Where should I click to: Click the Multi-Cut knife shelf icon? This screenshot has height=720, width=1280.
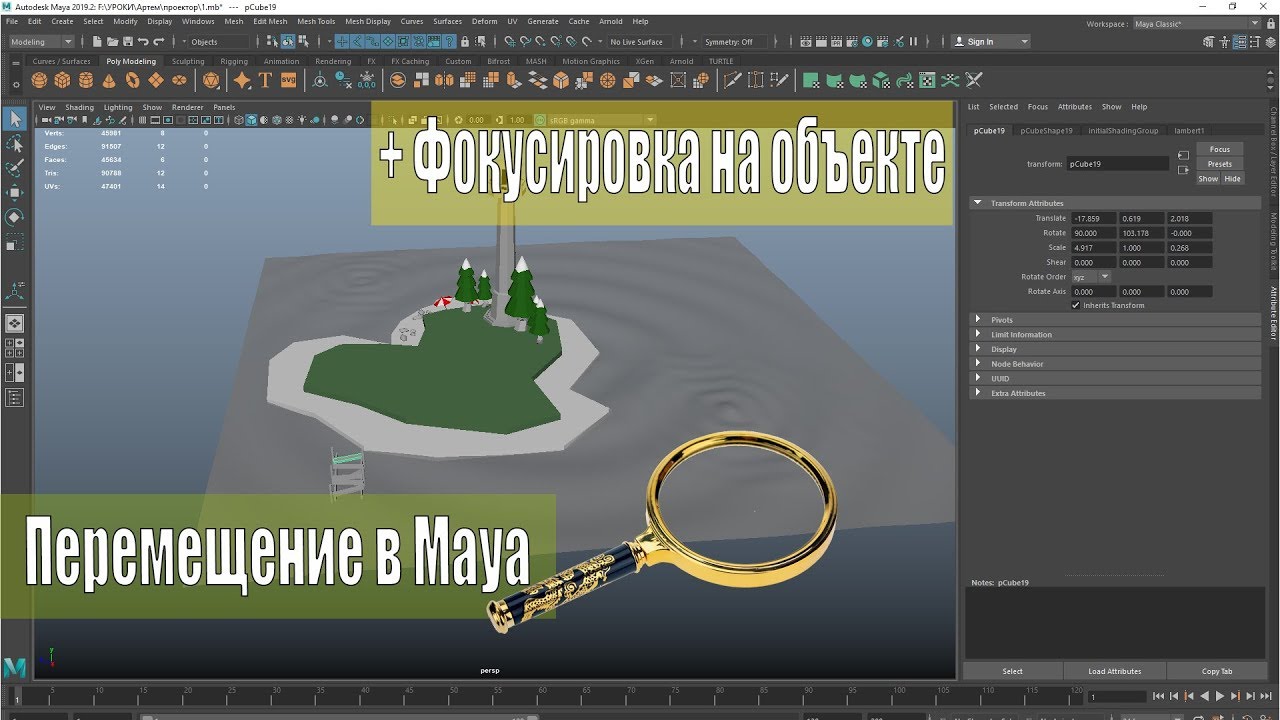coord(732,80)
